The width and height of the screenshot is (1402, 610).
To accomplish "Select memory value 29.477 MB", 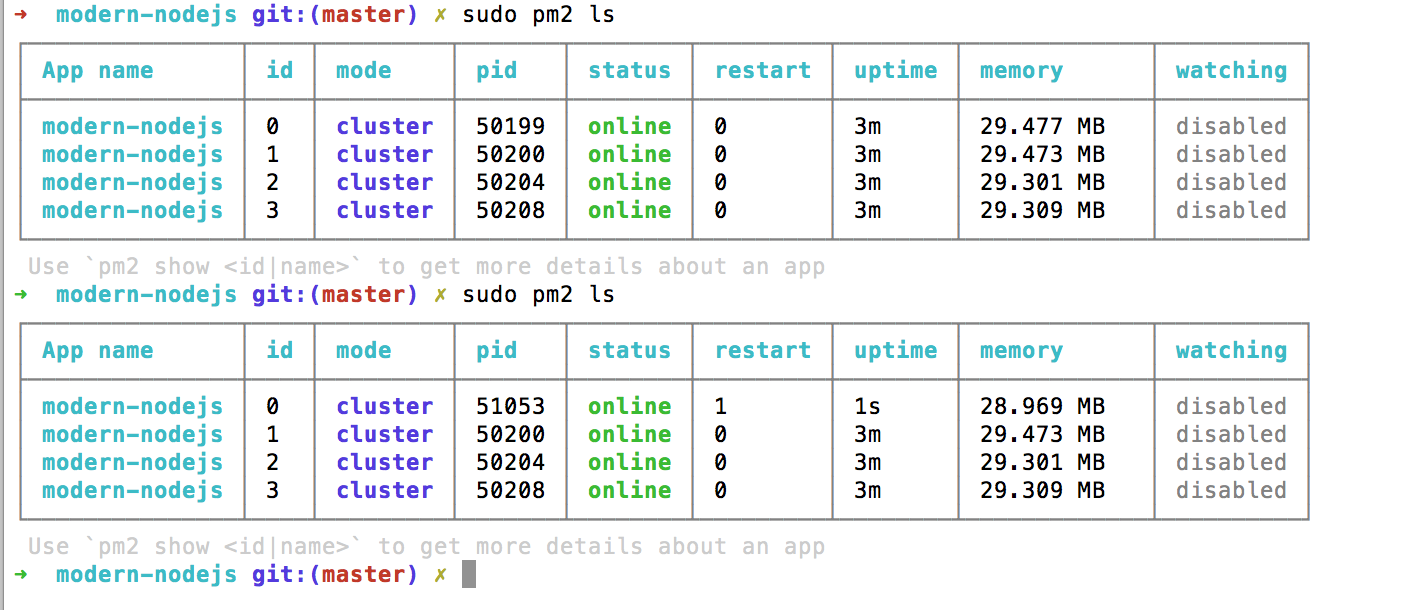I will point(1042,126).
